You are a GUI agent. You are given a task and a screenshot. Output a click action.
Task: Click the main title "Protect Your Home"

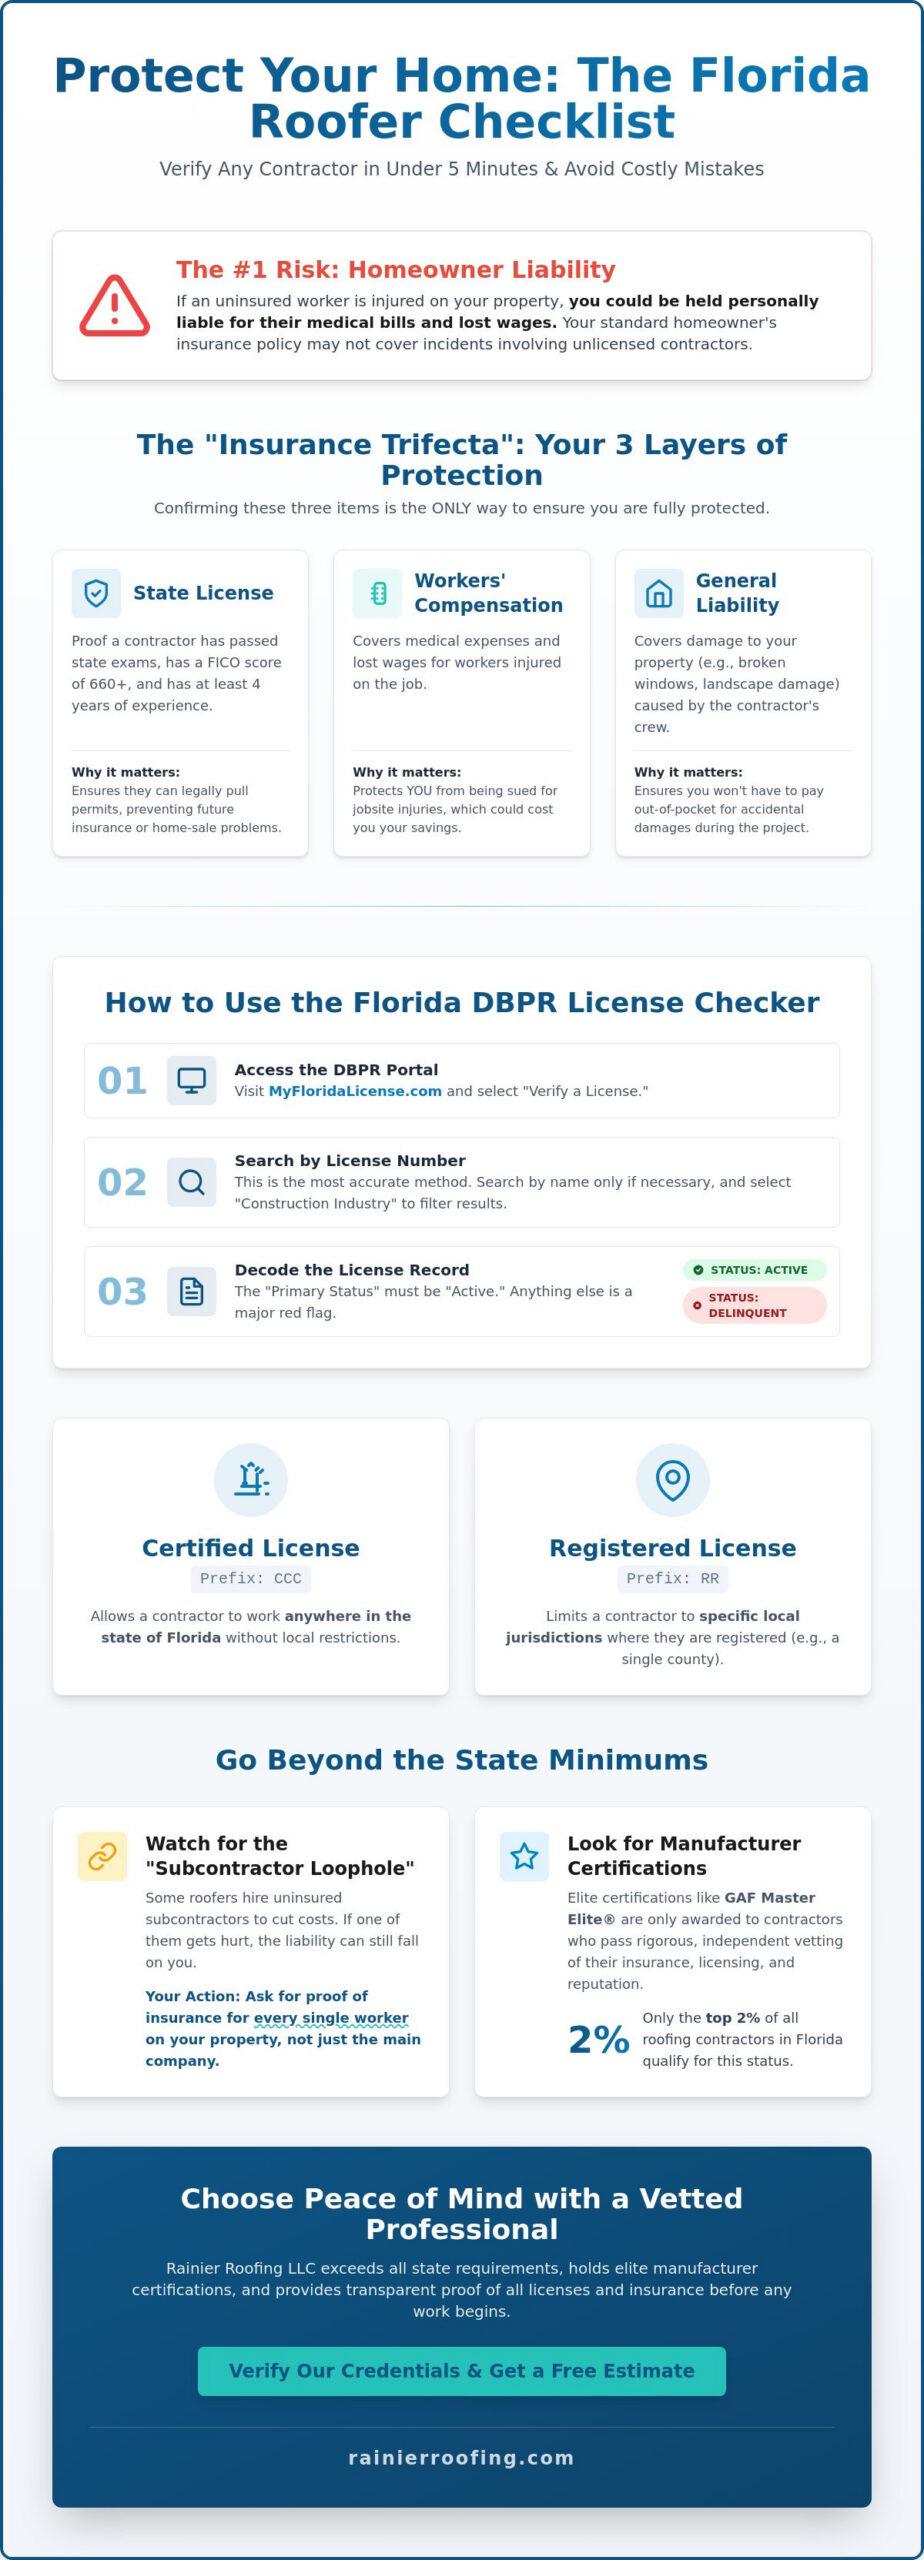point(462,98)
